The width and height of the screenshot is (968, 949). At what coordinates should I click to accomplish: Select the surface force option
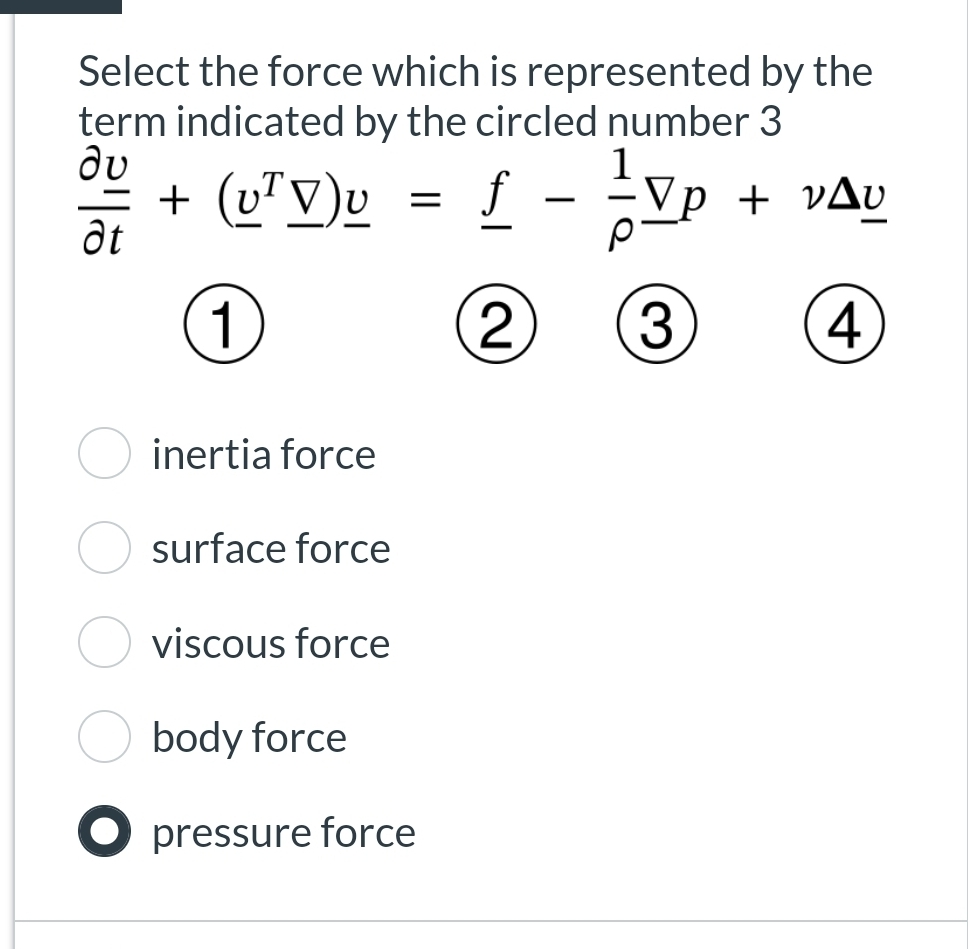point(104,548)
